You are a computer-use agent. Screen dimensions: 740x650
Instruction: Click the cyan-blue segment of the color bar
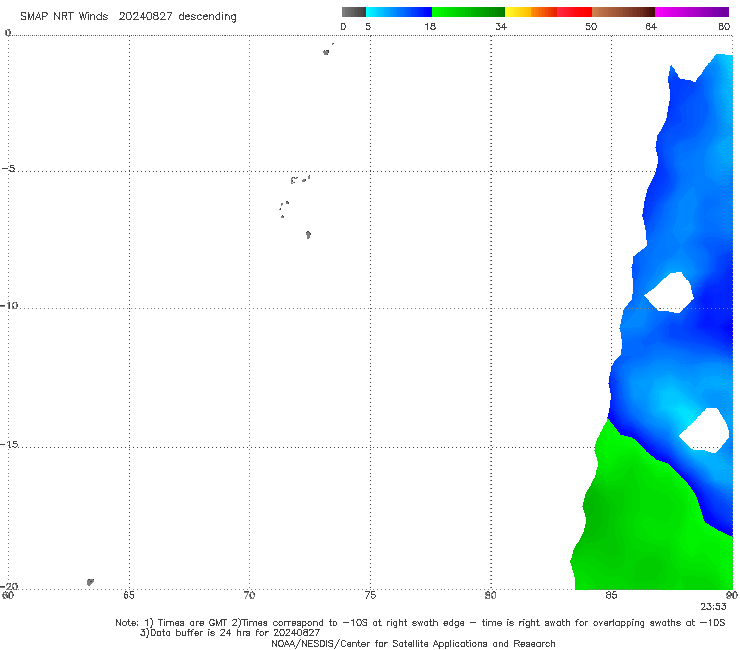tap(399, 12)
